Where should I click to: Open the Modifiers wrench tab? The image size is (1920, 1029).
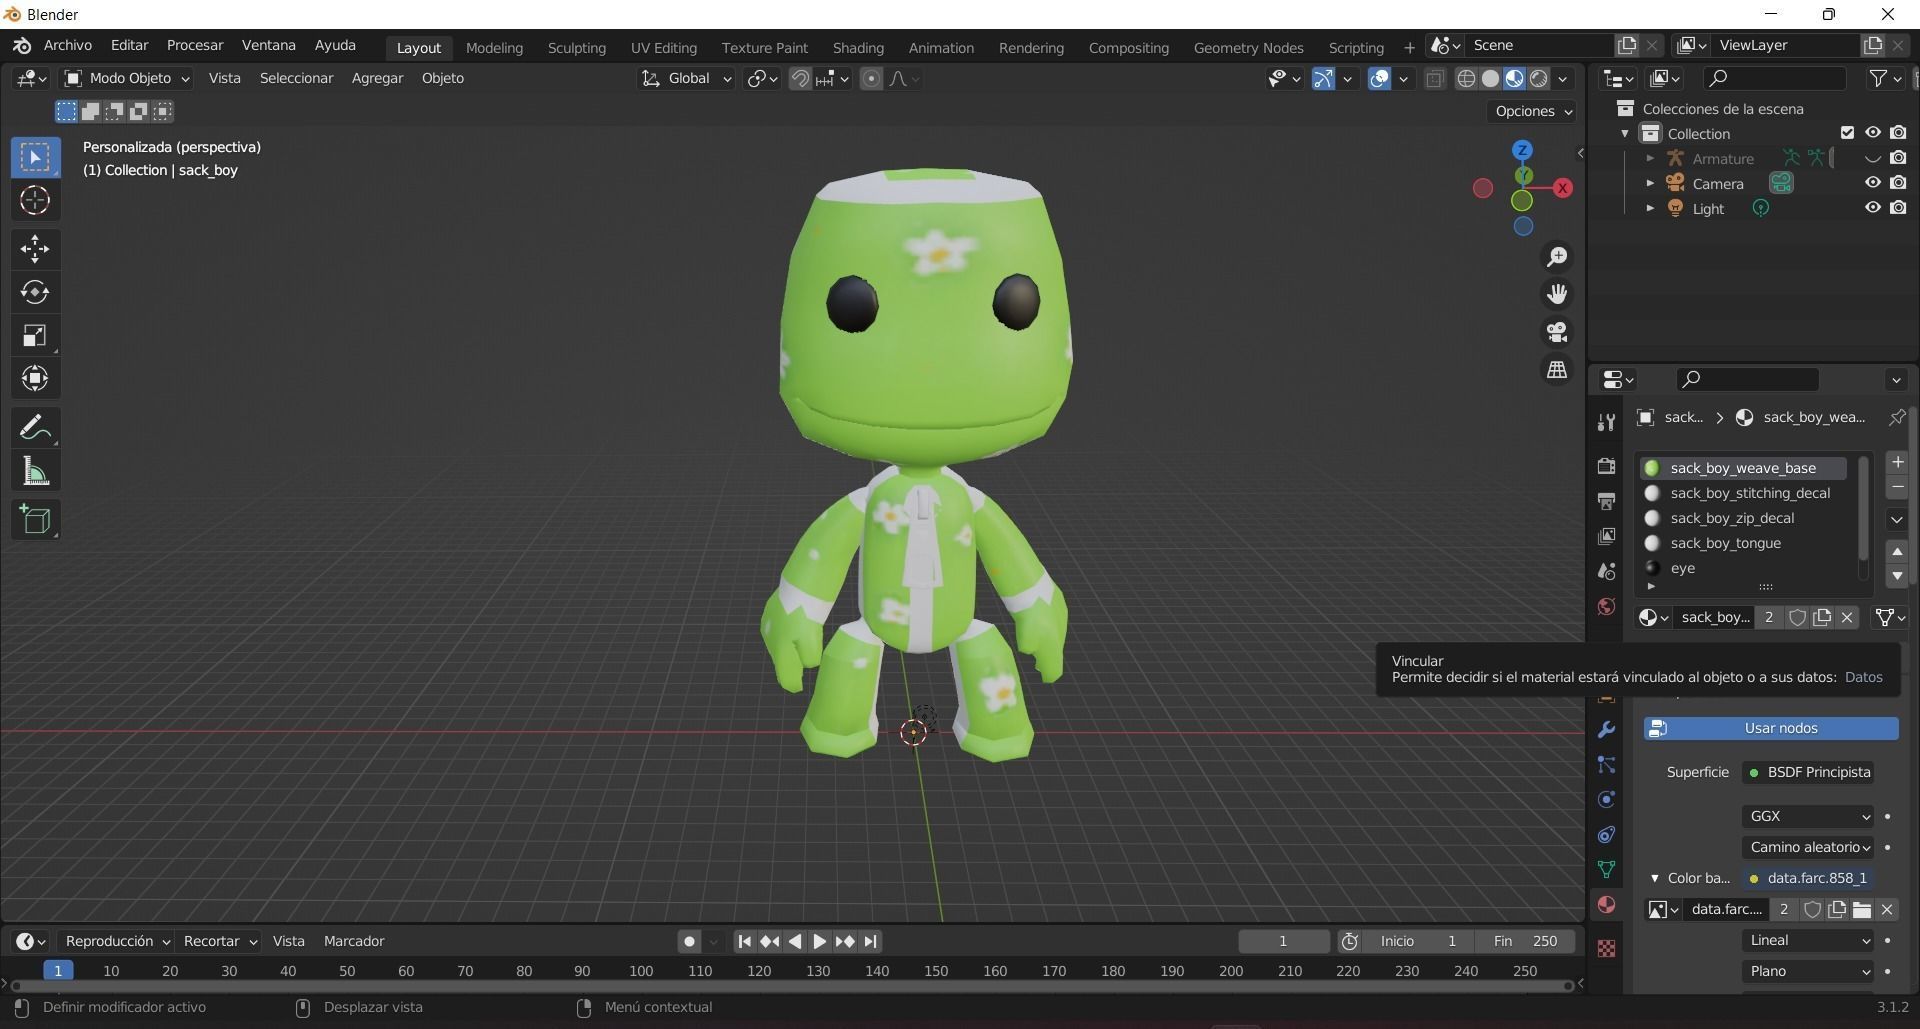pyautogui.click(x=1606, y=730)
